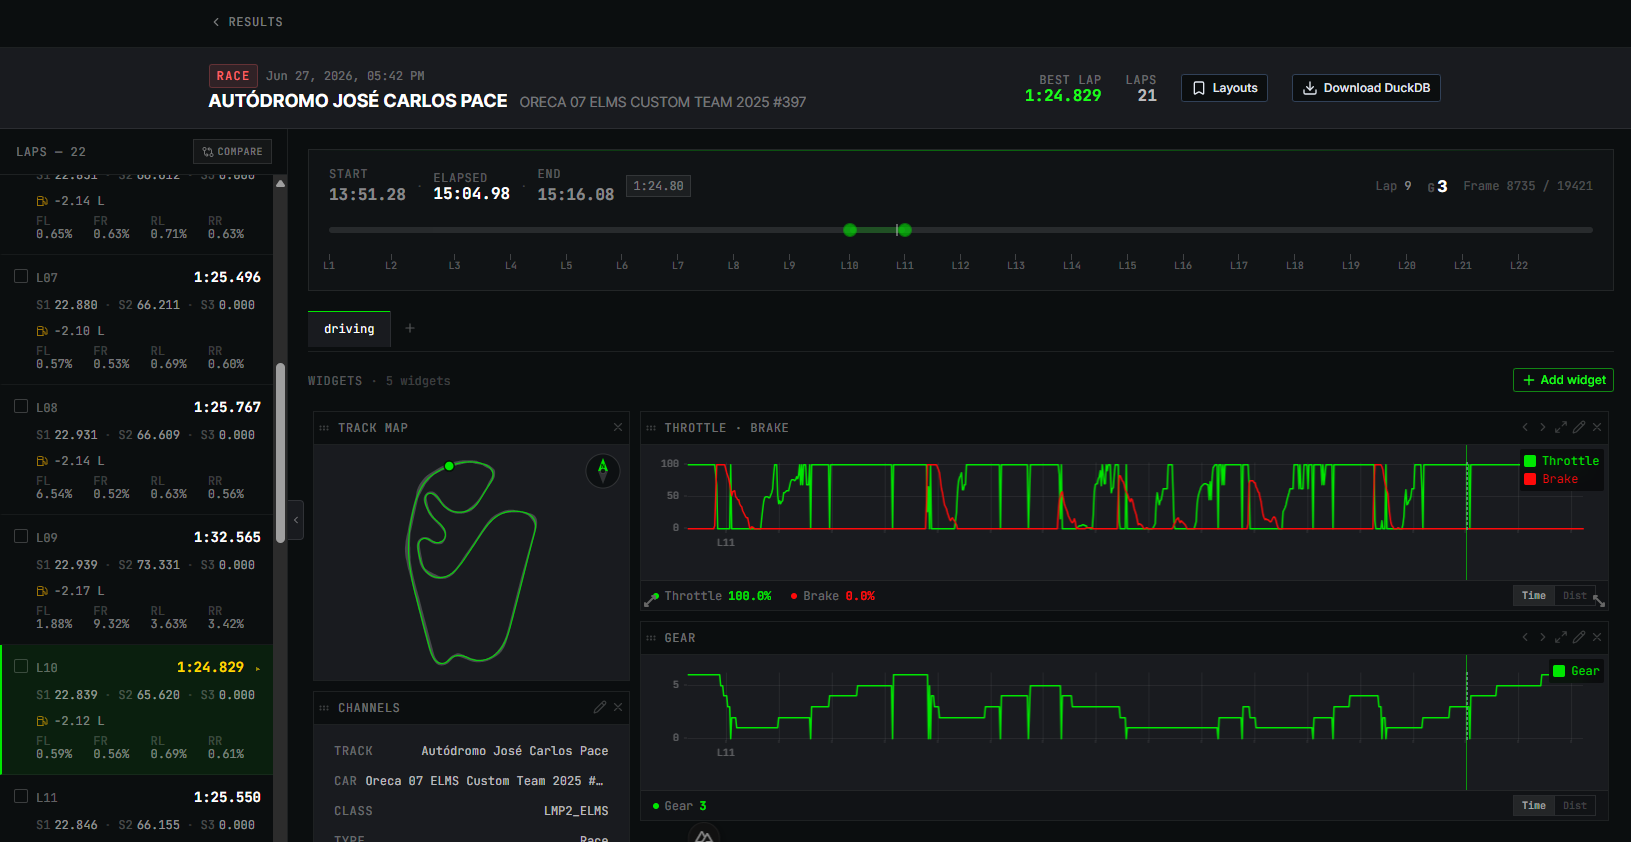This screenshot has width=1631, height=842.
Task: Expand Gear widget fullscreen
Action: (x=1561, y=637)
